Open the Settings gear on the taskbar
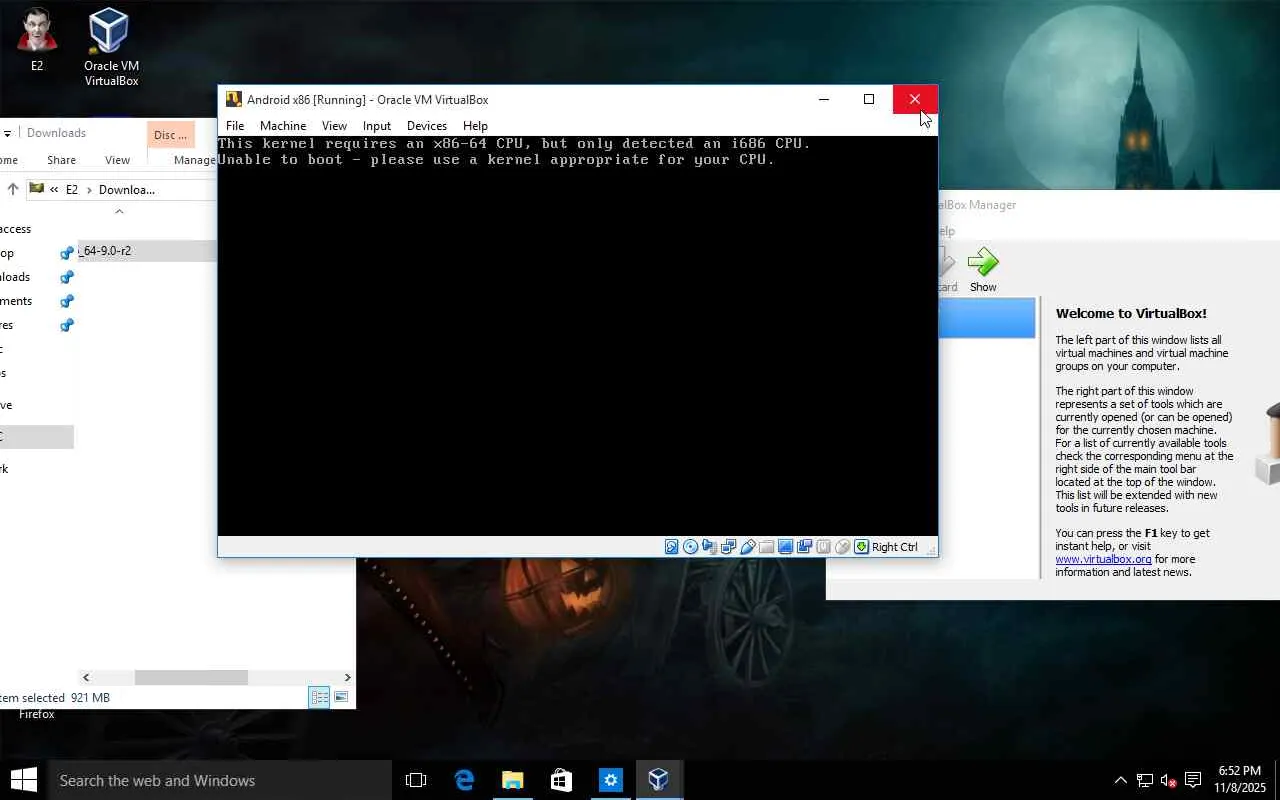1280x800 pixels. pyautogui.click(x=610, y=780)
